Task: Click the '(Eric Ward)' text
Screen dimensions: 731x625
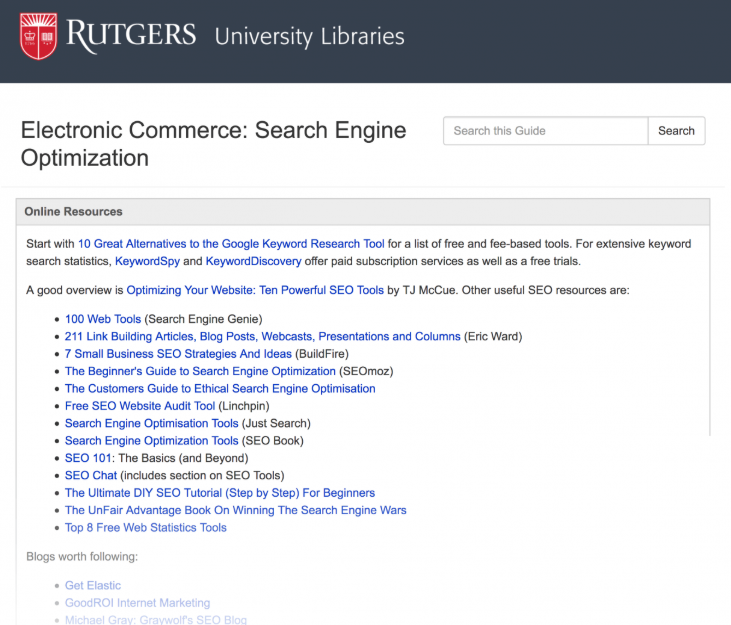Action: click(493, 337)
